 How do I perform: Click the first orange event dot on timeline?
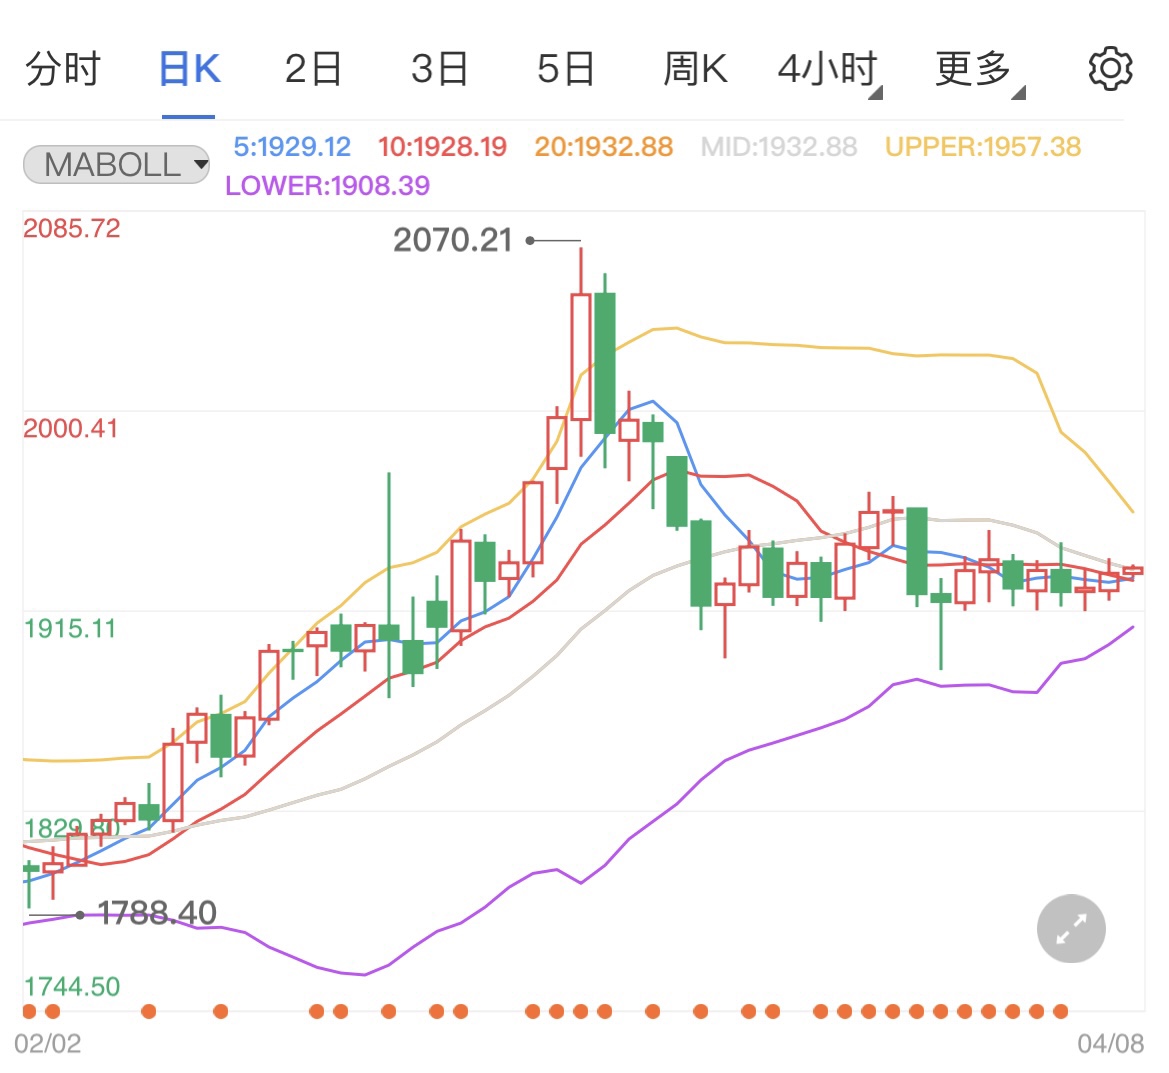[29, 1011]
